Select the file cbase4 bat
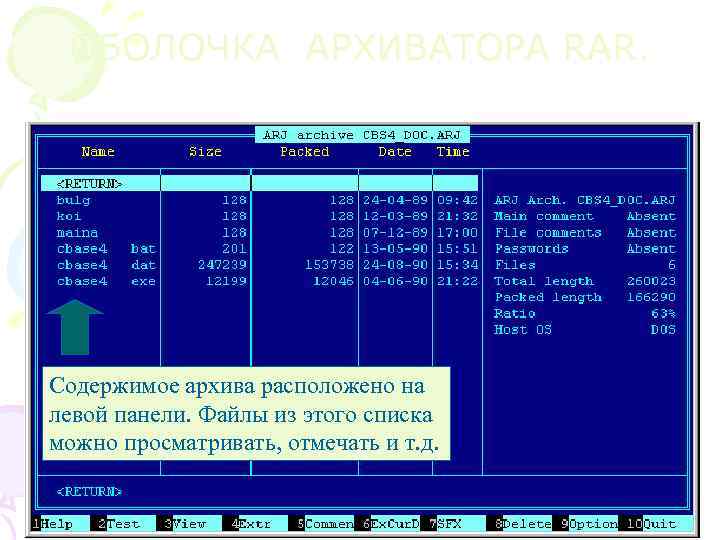The image size is (720, 540). pyautogui.click(x=106, y=249)
